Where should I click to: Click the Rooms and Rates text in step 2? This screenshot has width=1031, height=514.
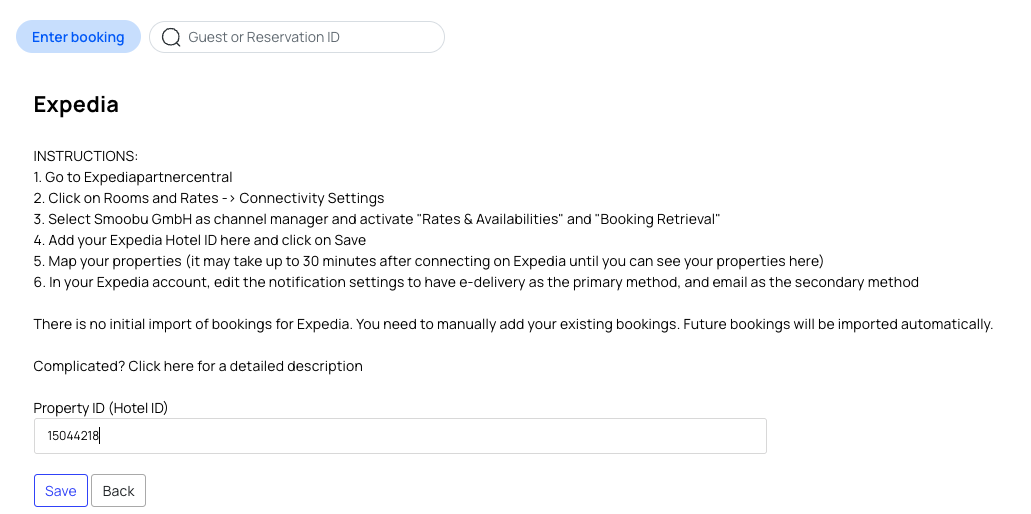point(161,199)
